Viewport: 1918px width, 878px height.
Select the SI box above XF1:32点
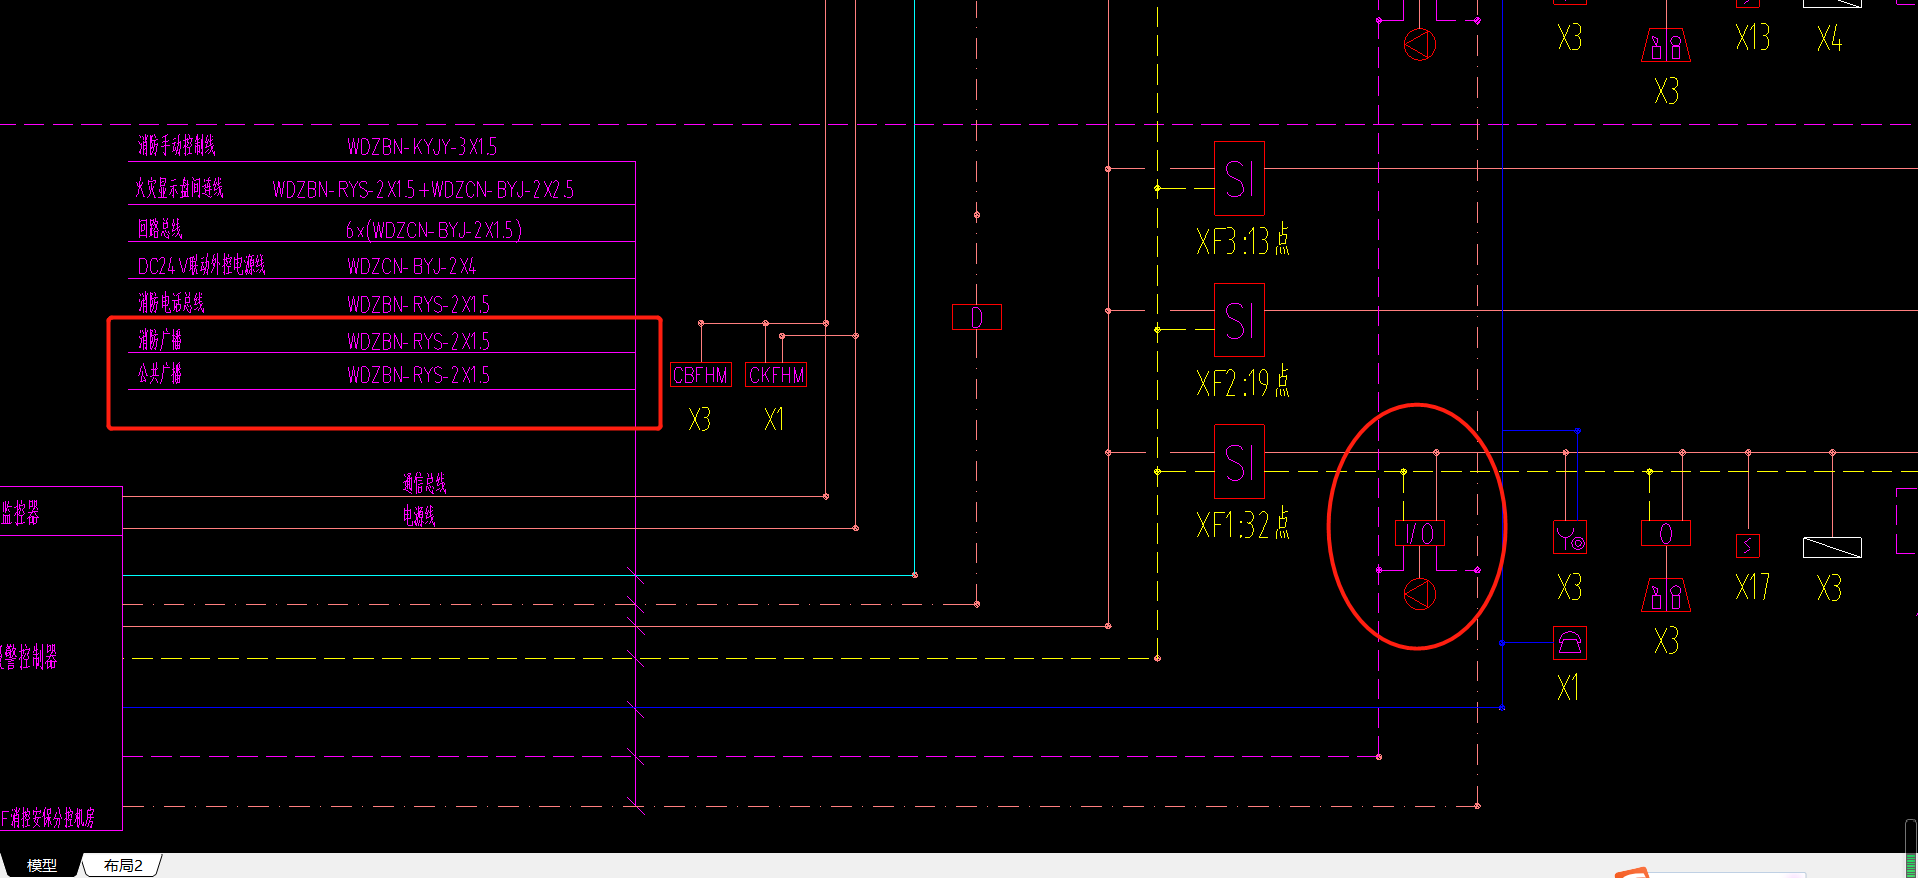click(x=1239, y=462)
